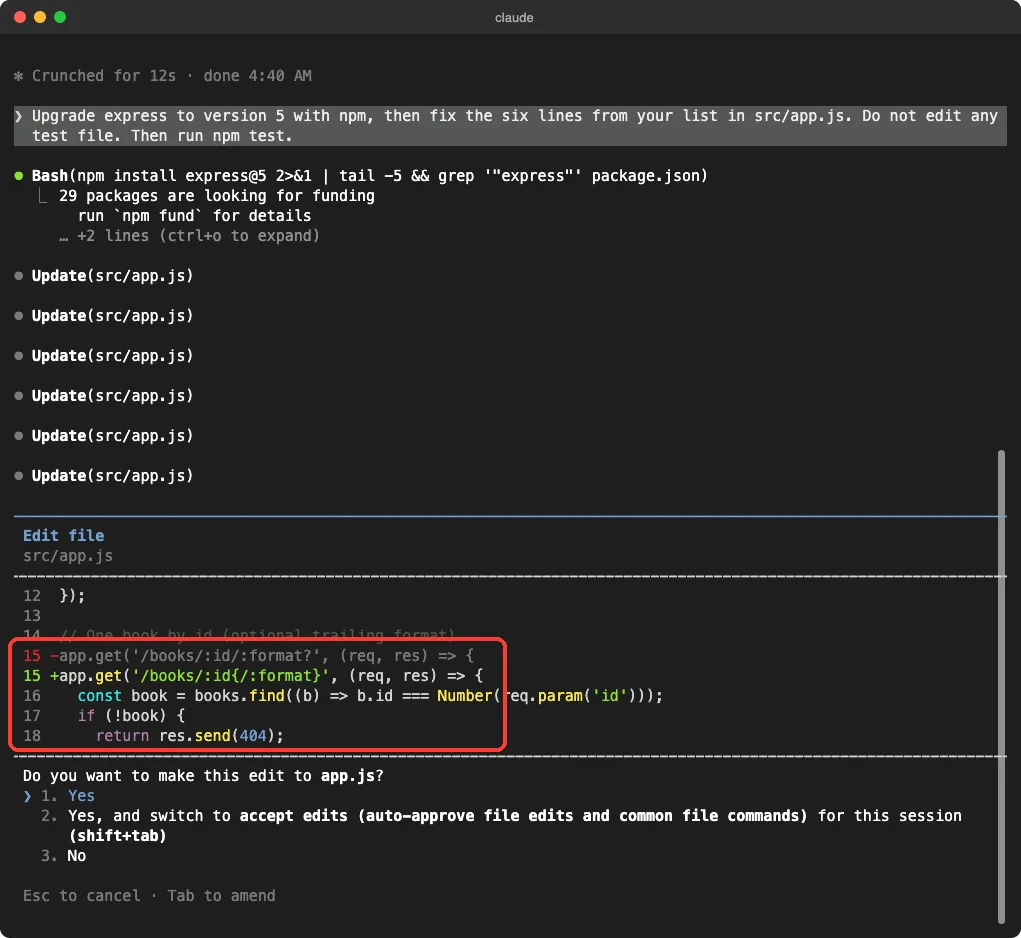This screenshot has height=938, width=1021.
Task: Click the removed line 15 with '/books/:id/:format?'
Action: point(248,655)
